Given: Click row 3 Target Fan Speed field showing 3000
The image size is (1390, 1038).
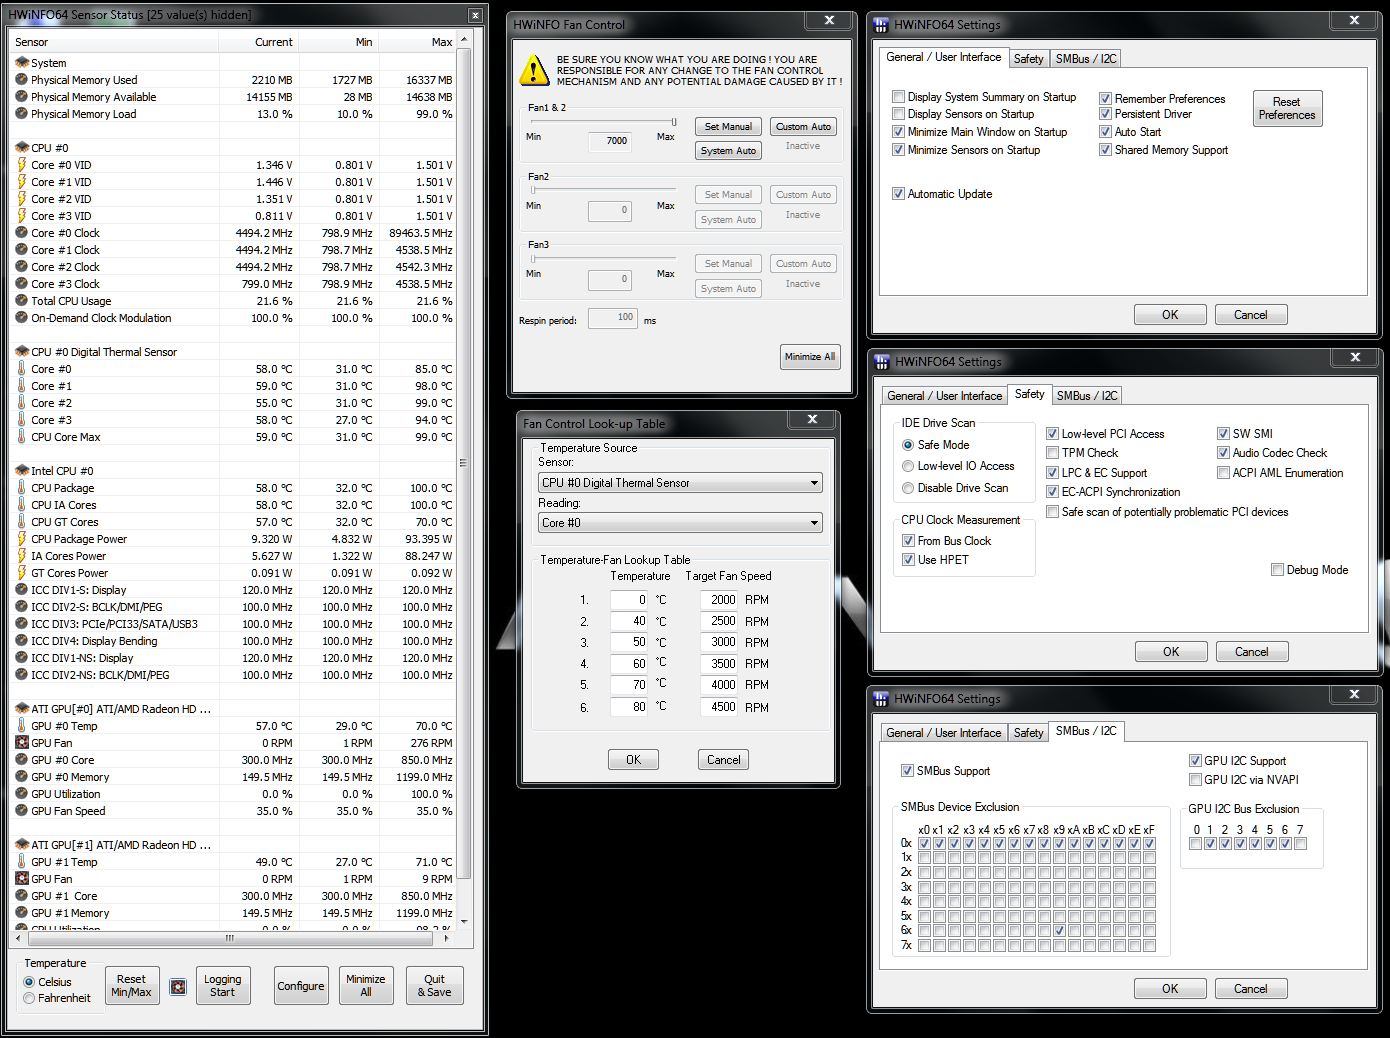Looking at the screenshot, I should pos(719,642).
